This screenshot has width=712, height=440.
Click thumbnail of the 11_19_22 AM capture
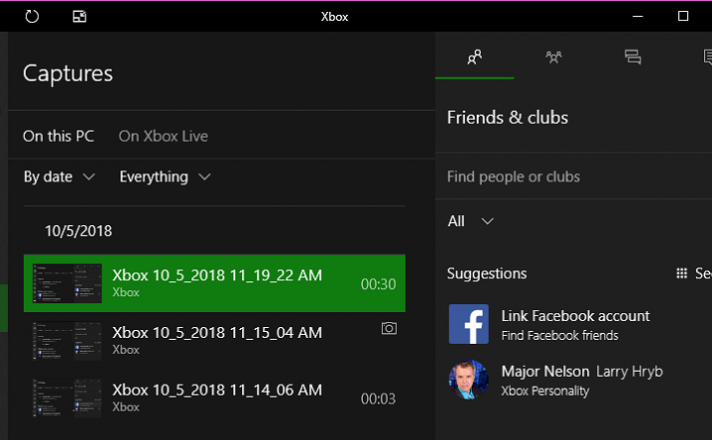coord(67,283)
